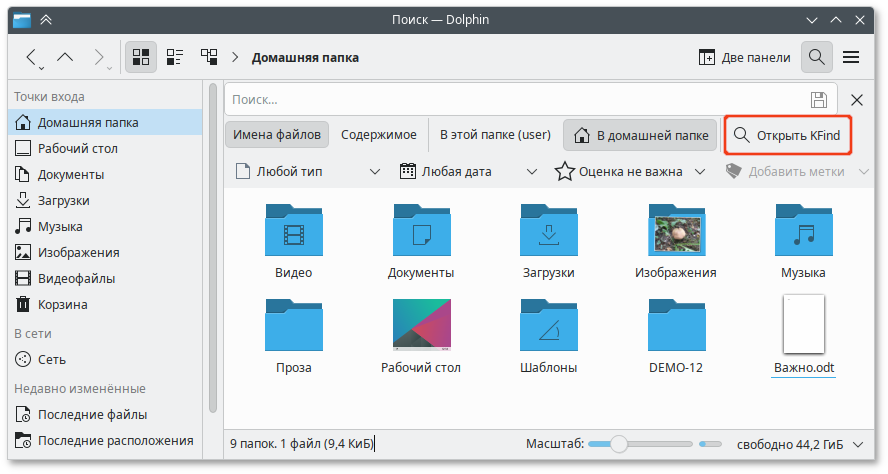The width and height of the screenshot is (888, 474).
Task: Click the search magnifier toolbar icon
Action: click(817, 57)
